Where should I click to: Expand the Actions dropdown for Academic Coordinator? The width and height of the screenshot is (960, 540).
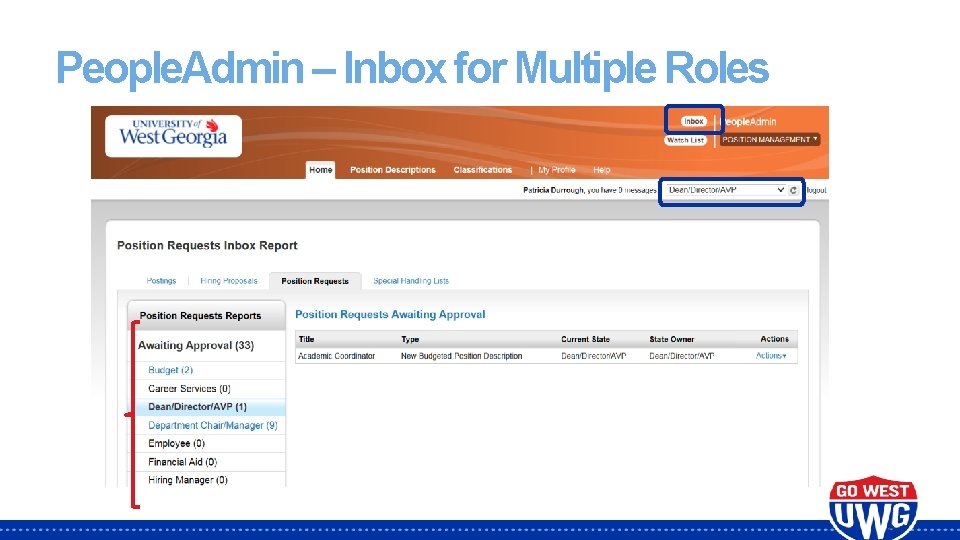point(771,356)
